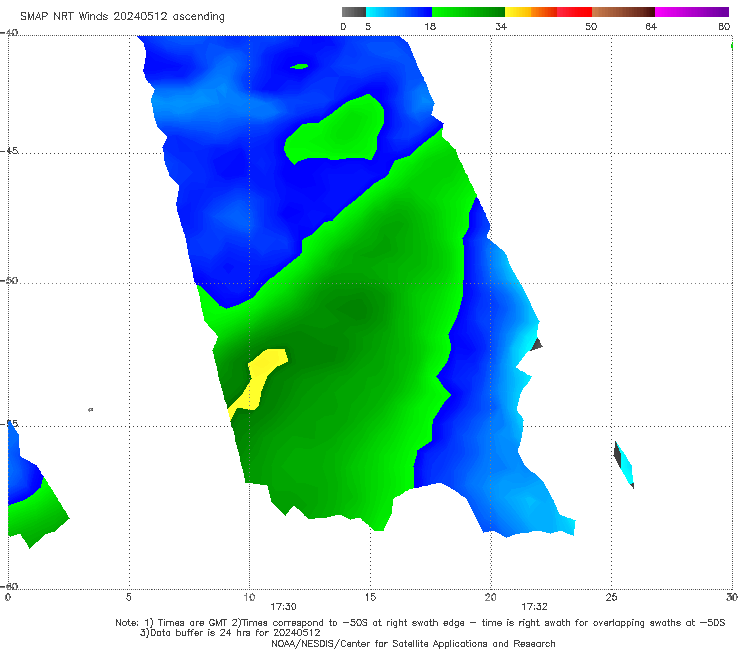This screenshot has height=650, width=740.
Task: Click the longitude axis label '20'
Action: click(491, 597)
